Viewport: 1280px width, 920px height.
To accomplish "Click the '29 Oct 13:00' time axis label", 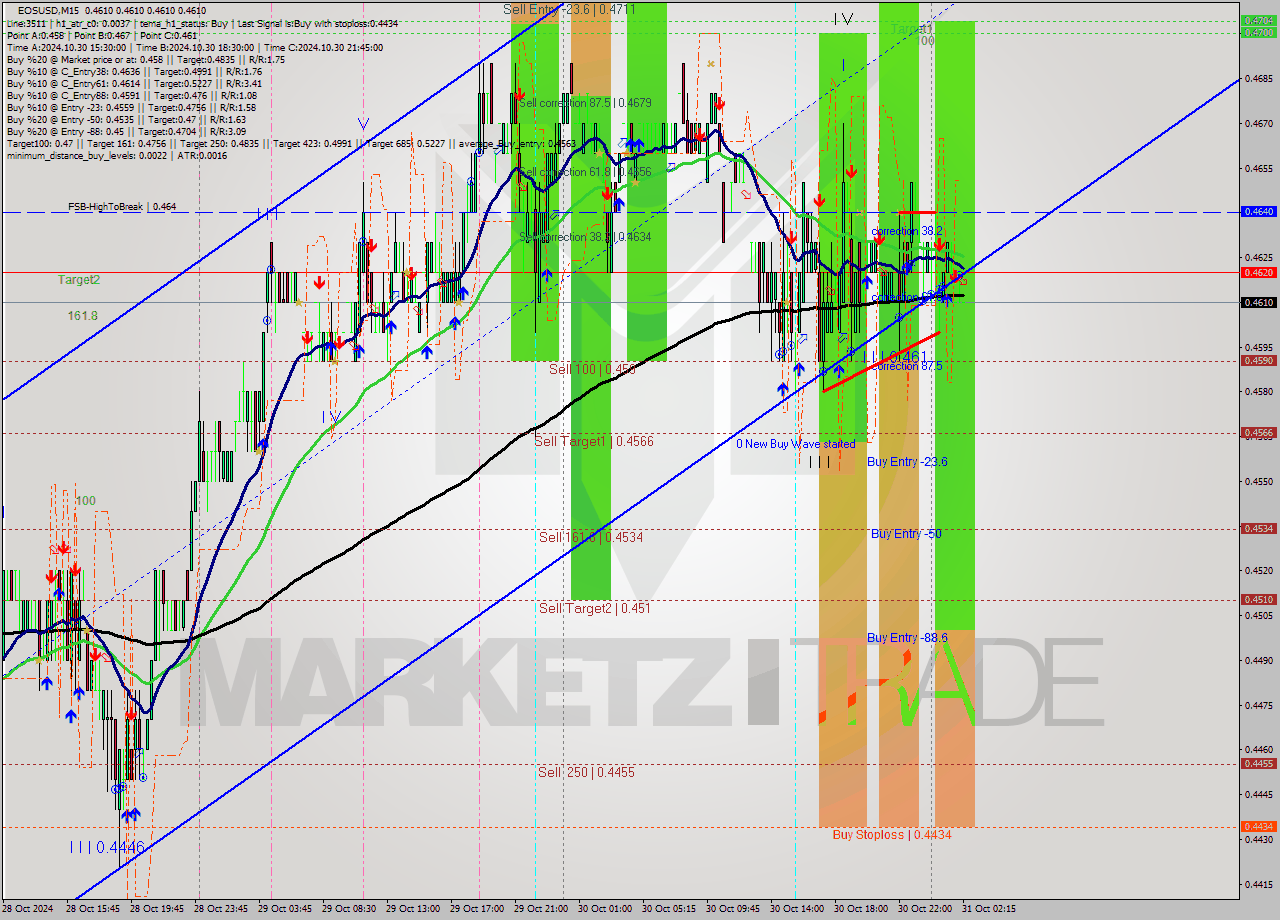I will tap(414, 909).
